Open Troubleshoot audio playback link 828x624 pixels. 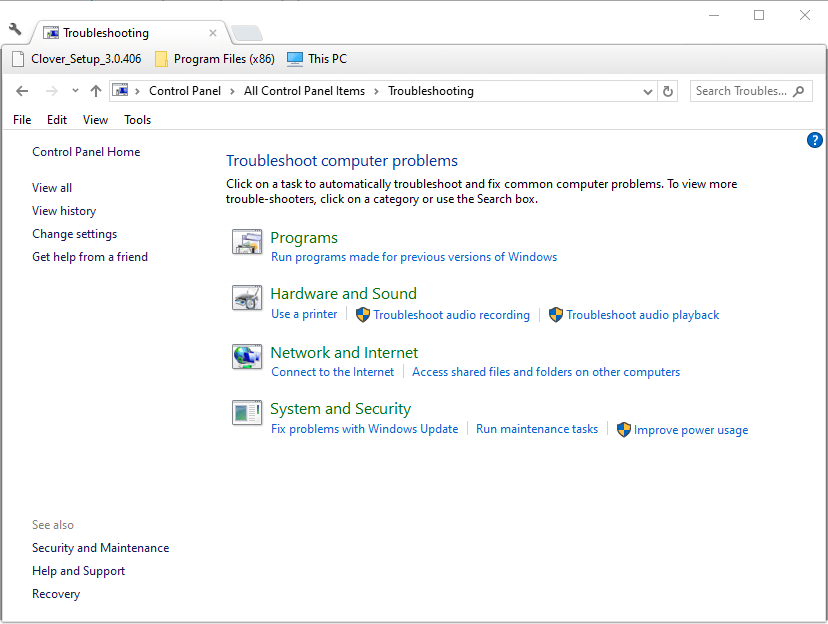(x=642, y=315)
